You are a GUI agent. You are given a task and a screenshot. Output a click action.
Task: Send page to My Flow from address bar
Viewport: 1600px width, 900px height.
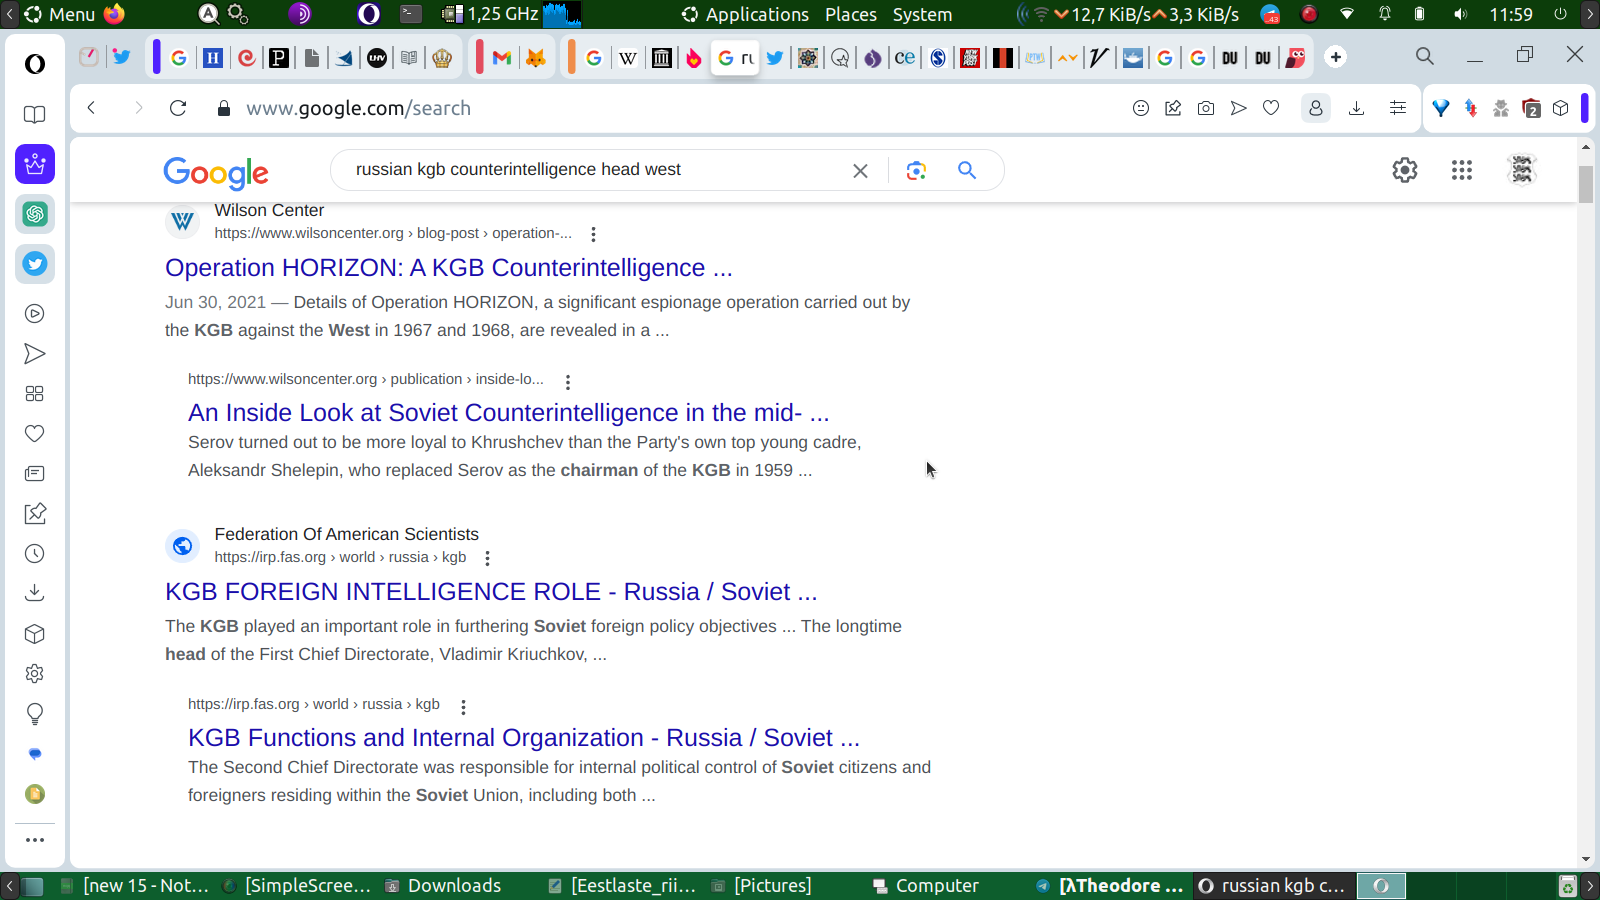point(1239,108)
